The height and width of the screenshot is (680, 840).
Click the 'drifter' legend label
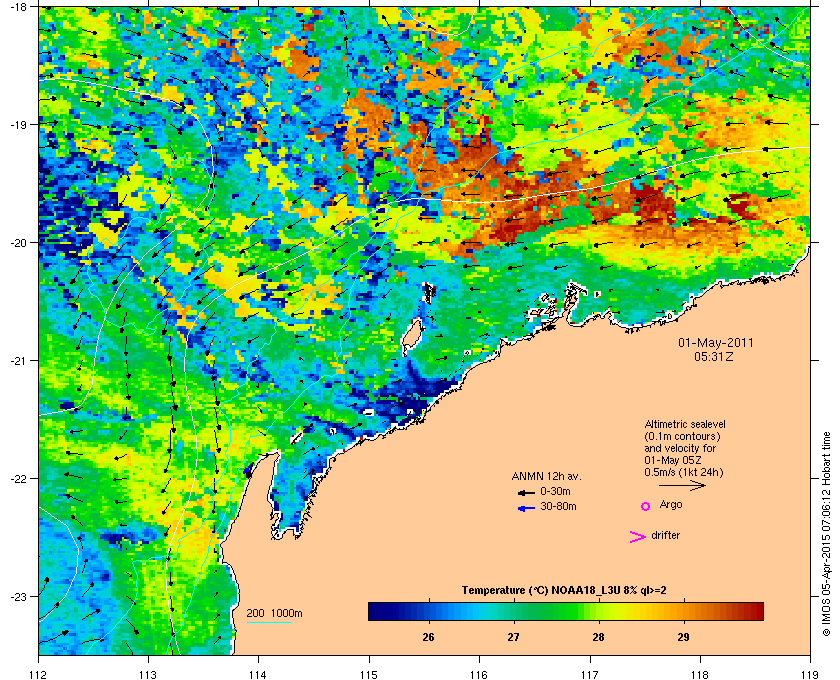(665, 535)
